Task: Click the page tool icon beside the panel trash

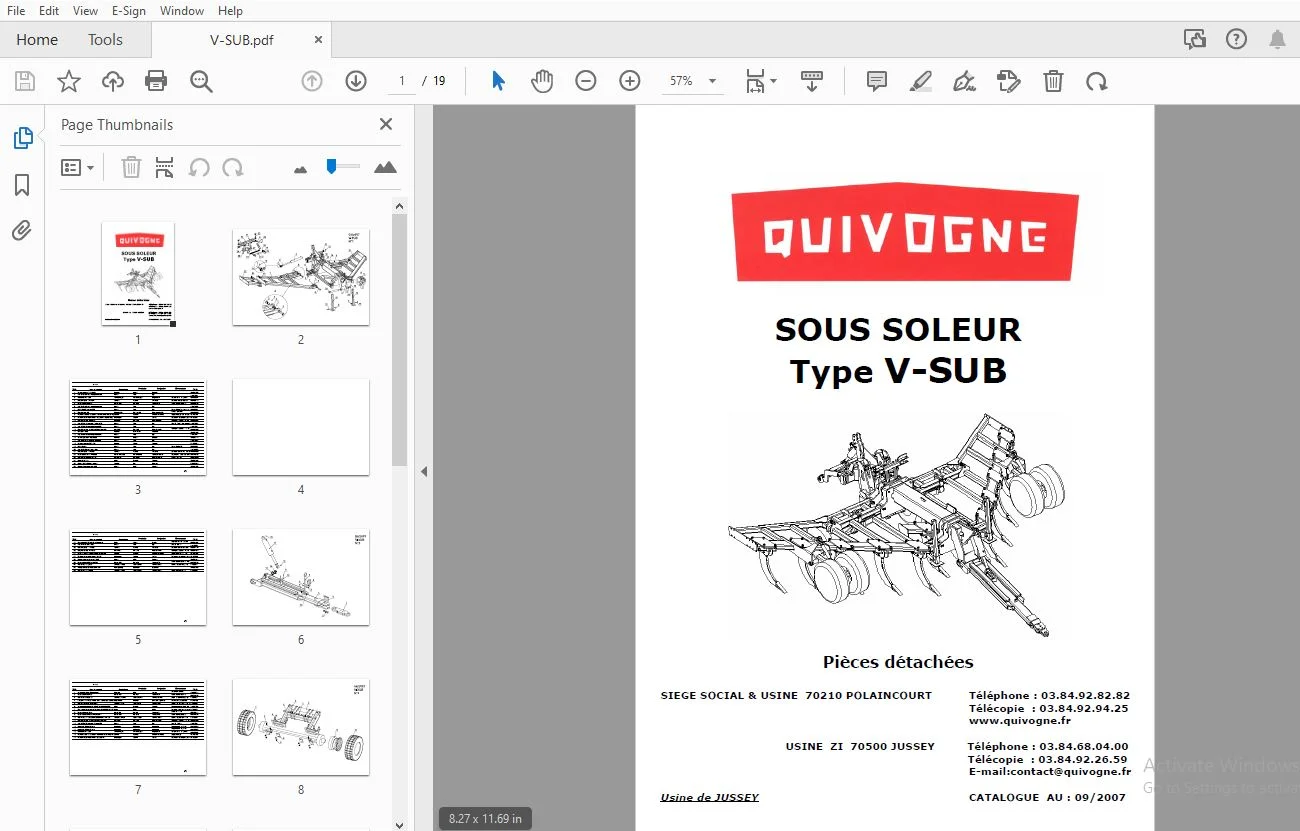Action: click(165, 168)
